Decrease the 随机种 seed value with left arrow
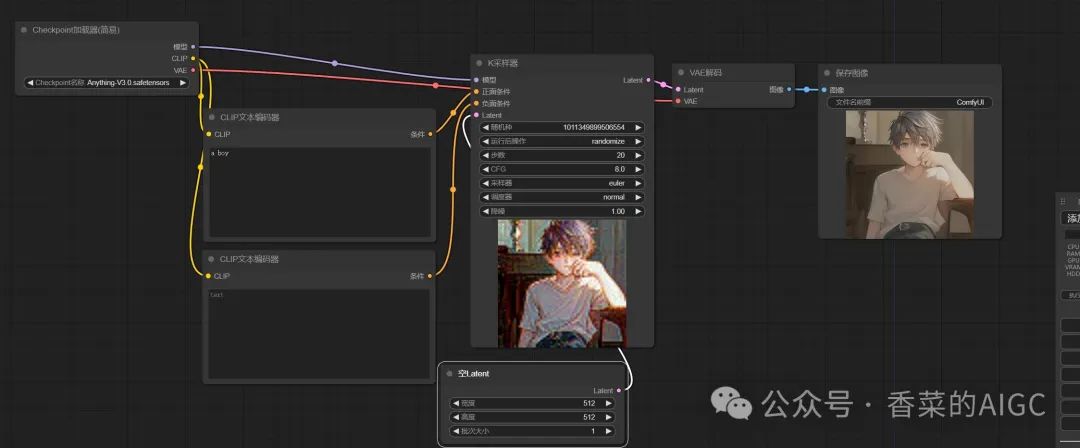1080x448 pixels. pos(485,128)
